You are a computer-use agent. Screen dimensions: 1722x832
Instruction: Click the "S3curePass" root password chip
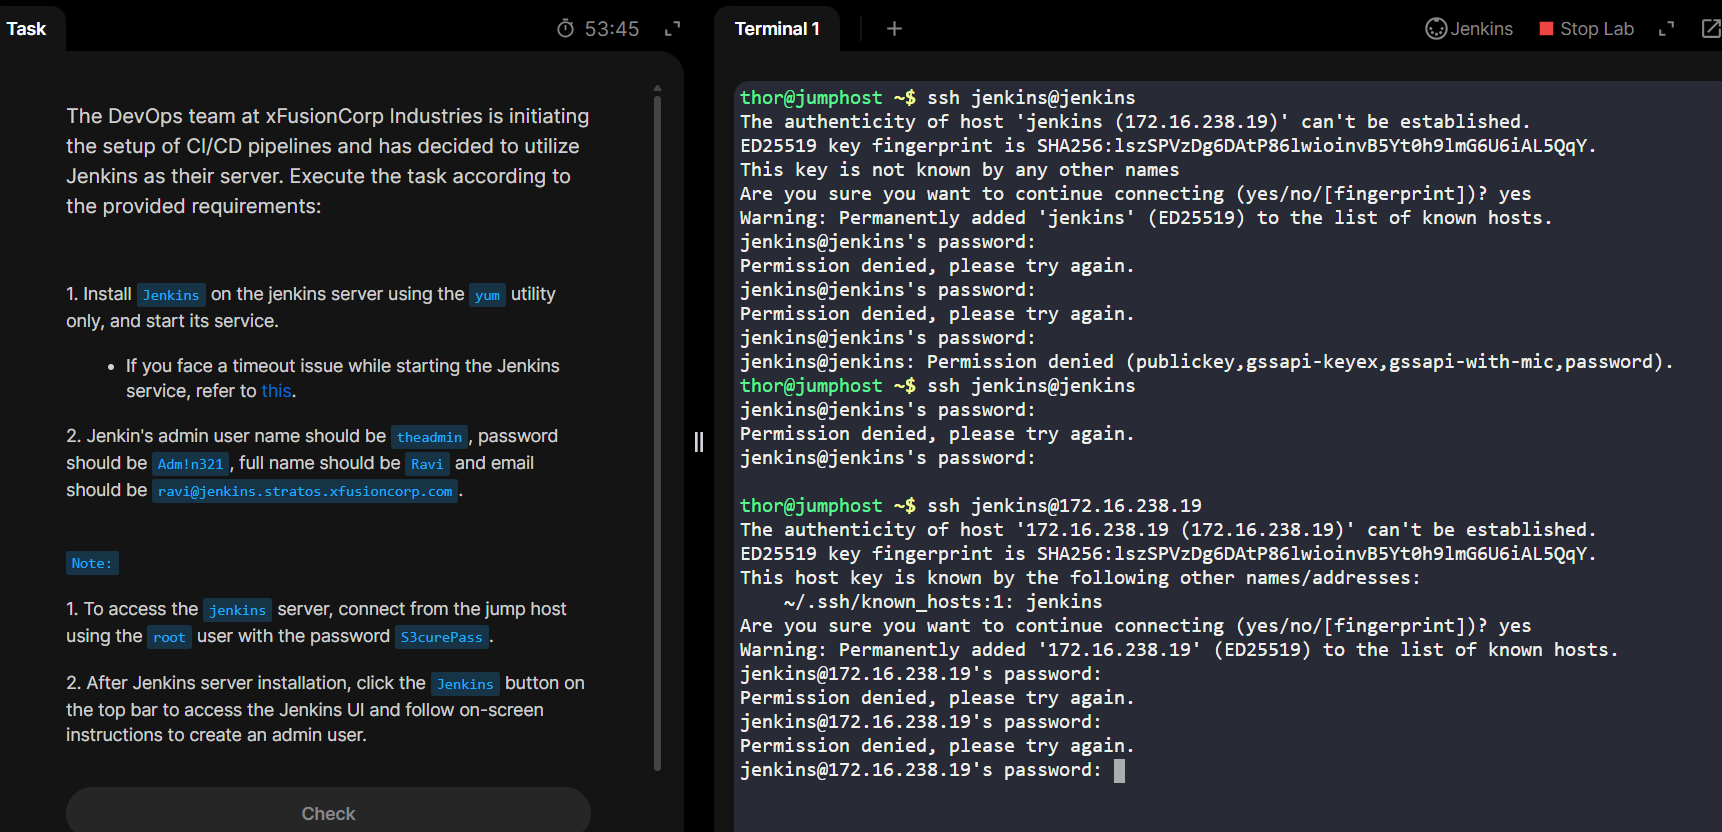point(441,637)
